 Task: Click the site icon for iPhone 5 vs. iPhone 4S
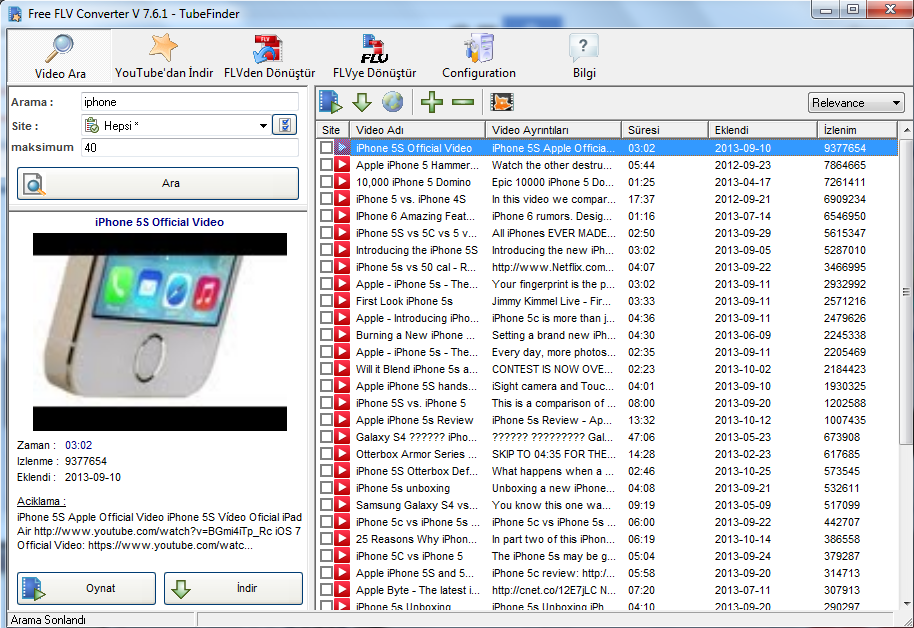[x=342, y=199]
